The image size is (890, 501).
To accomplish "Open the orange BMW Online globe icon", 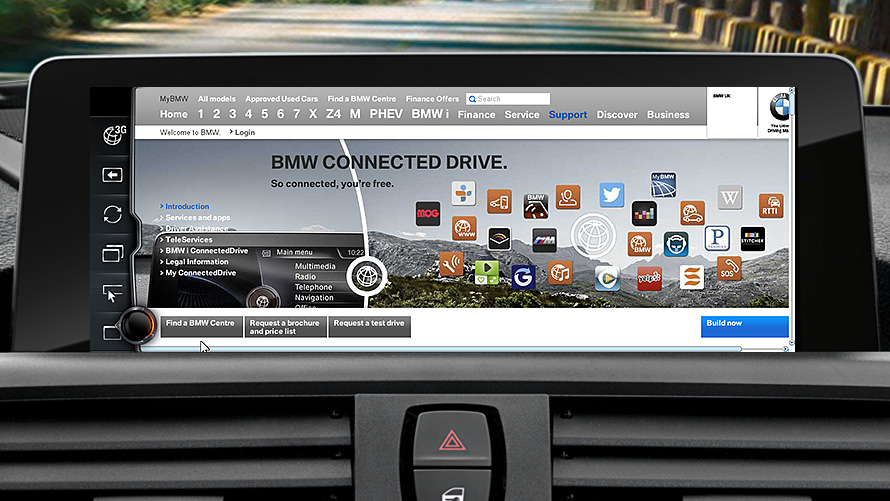I will point(640,244).
